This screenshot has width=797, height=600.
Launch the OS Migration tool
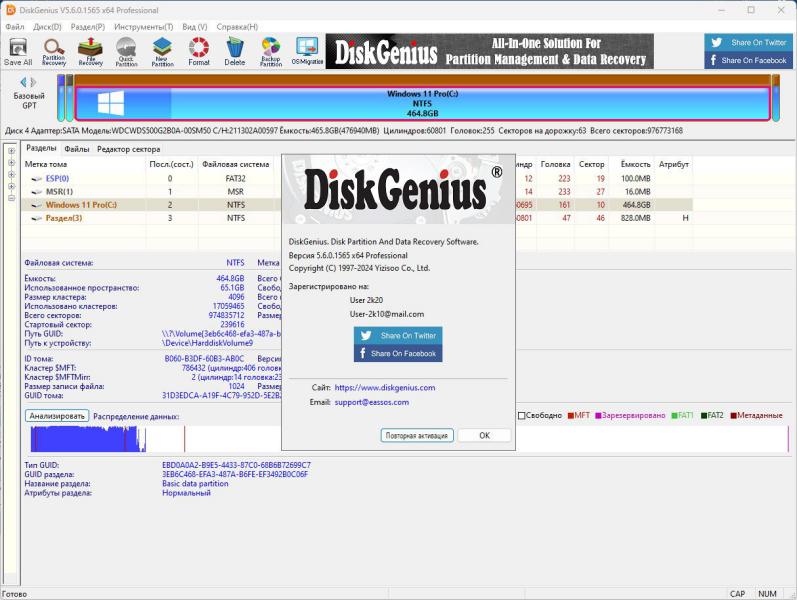point(307,52)
